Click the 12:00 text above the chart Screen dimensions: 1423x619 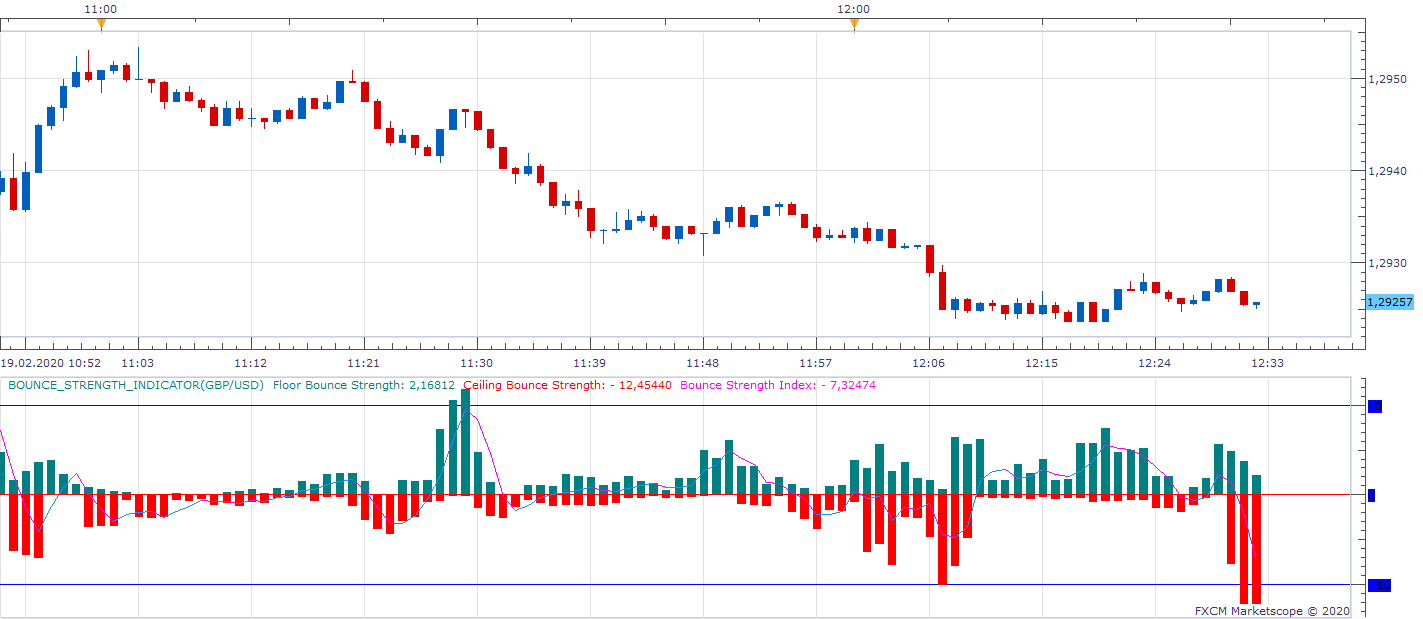tap(854, 9)
